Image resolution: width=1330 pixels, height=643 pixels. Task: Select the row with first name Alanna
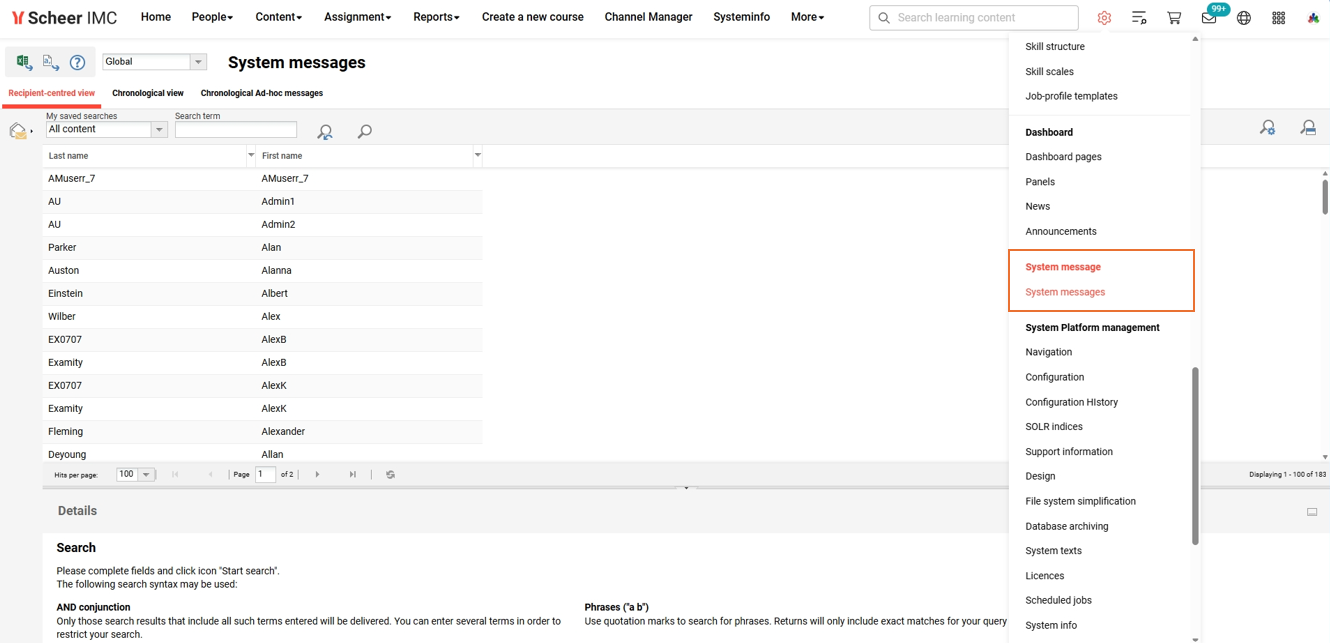pyautogui.click(x=262, y=270)
